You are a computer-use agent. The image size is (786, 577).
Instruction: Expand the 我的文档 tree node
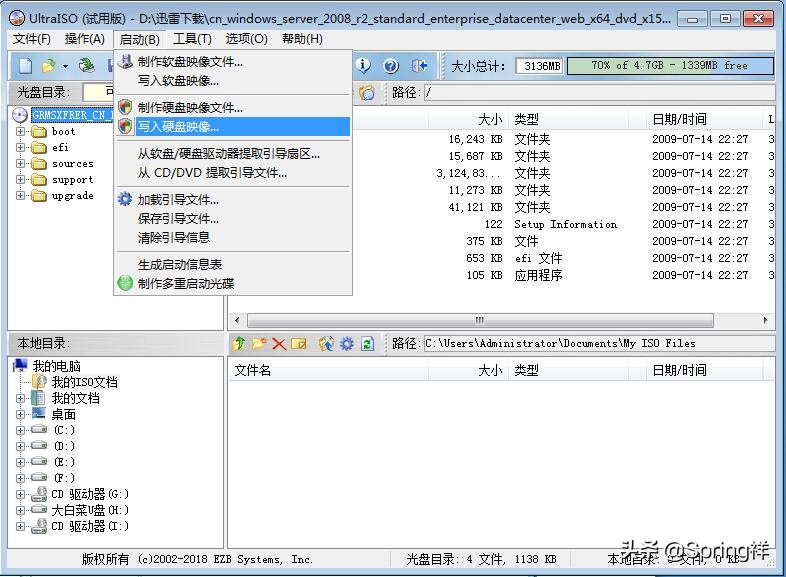21,399
